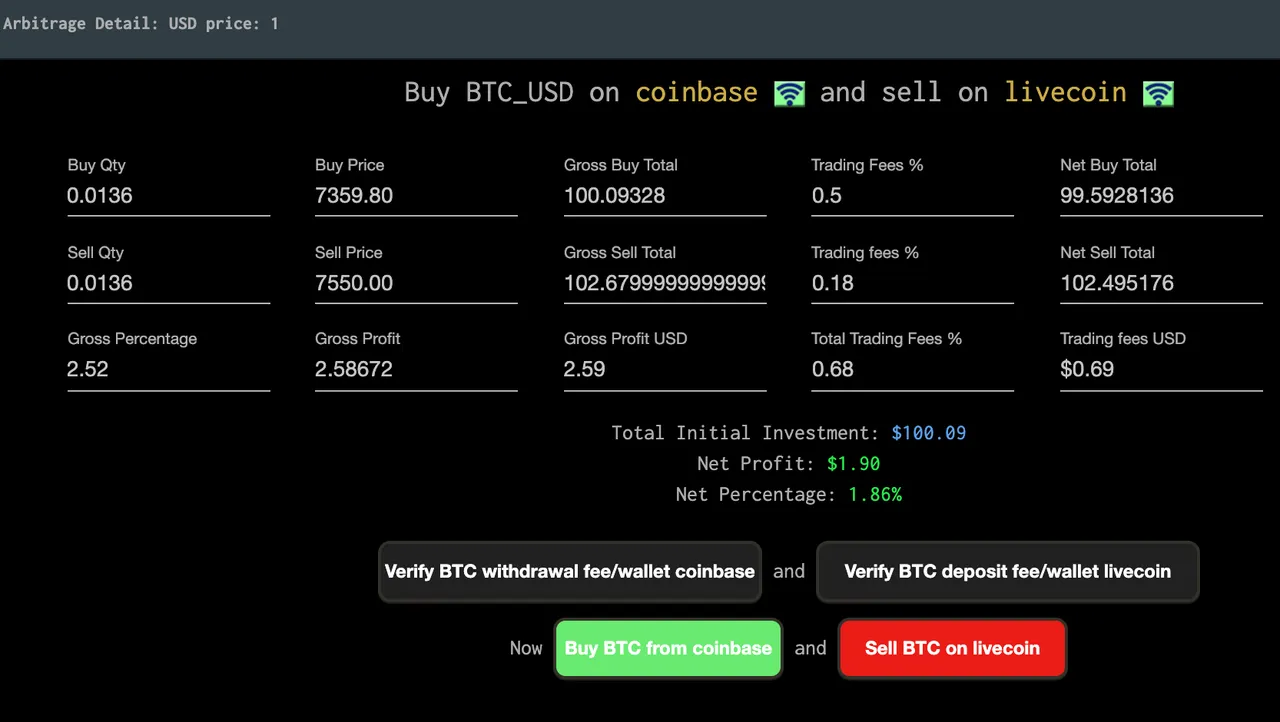
Task: Focus the Trading fees % field showing 0.18
Action: (912, 284)
